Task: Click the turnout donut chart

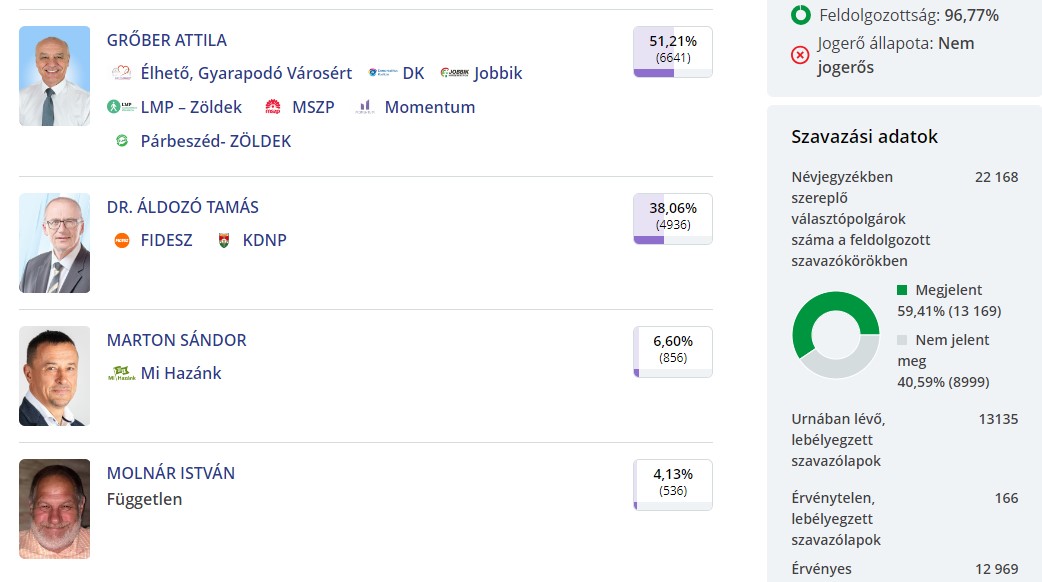Action: point(836,334)
